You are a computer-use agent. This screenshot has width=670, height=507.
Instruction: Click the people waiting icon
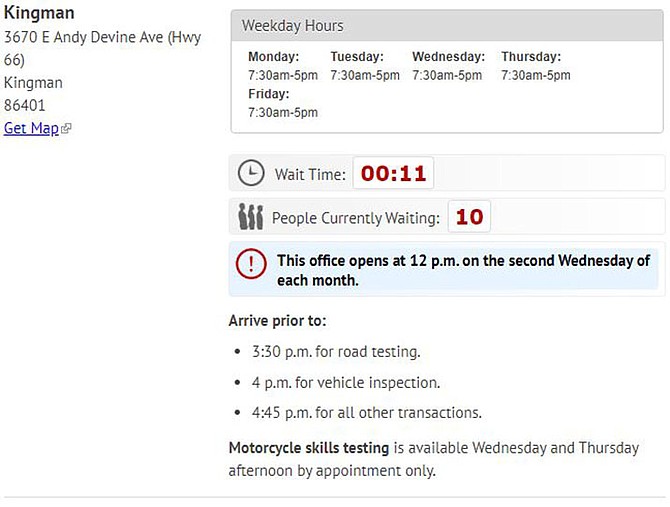tap(250, 217)
